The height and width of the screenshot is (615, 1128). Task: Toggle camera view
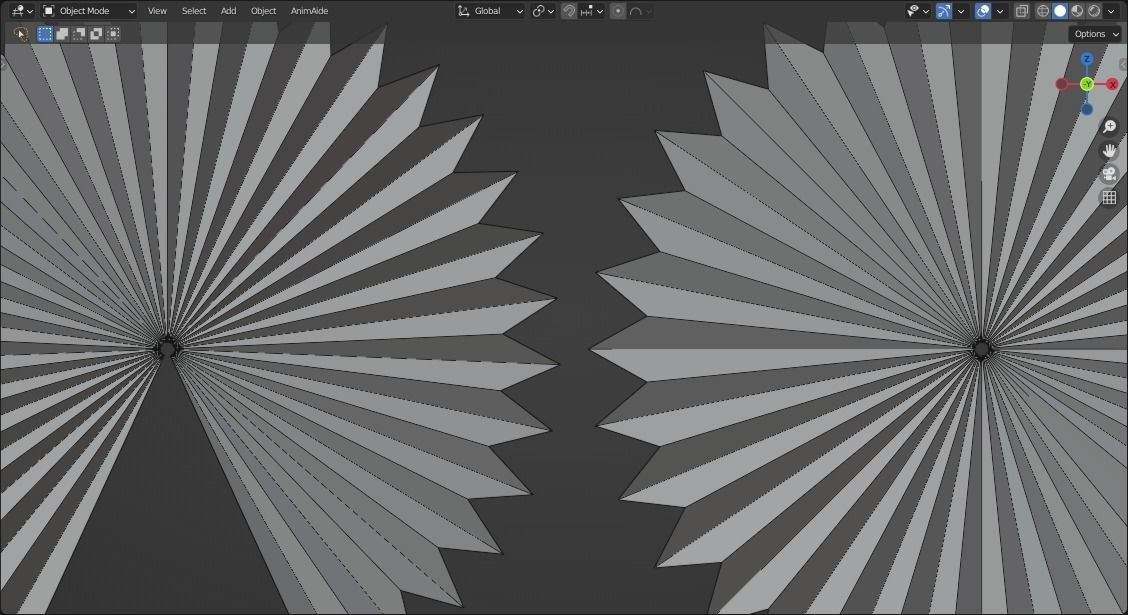tap(1109, 173)
